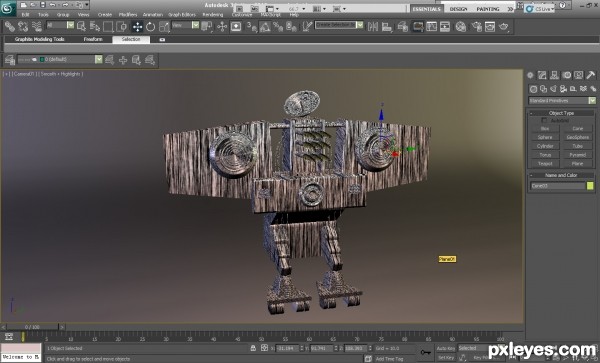This screenshot has width=600, height=363.
Task: Open the Create menu
Action: (104, 15)
